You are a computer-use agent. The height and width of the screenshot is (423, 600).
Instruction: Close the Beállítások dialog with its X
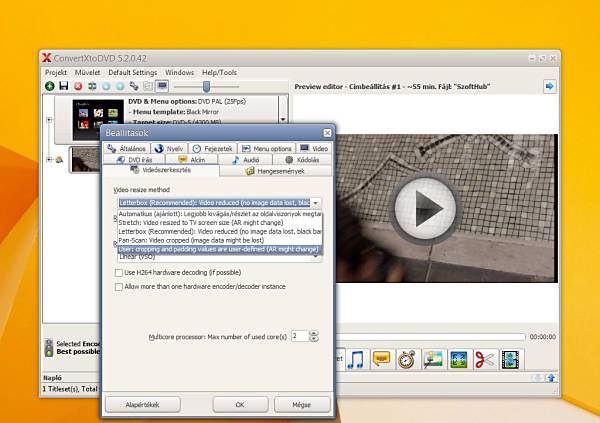327,133
